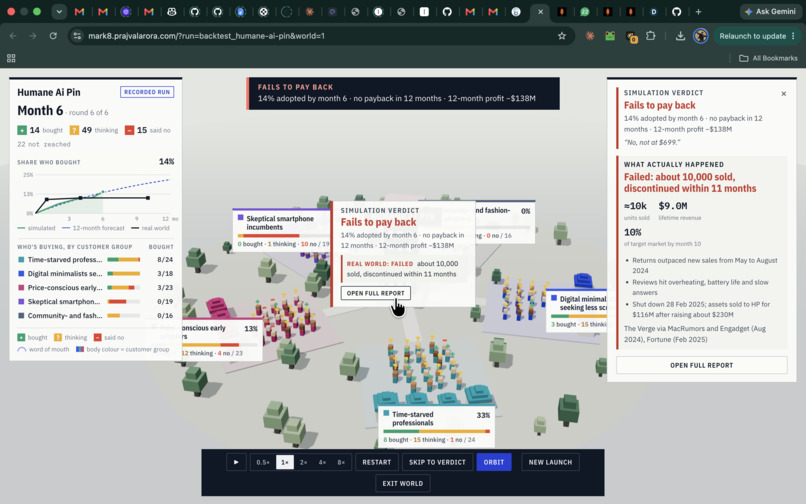Open Chrome's tab search dropdown chevron

[59, 11]
